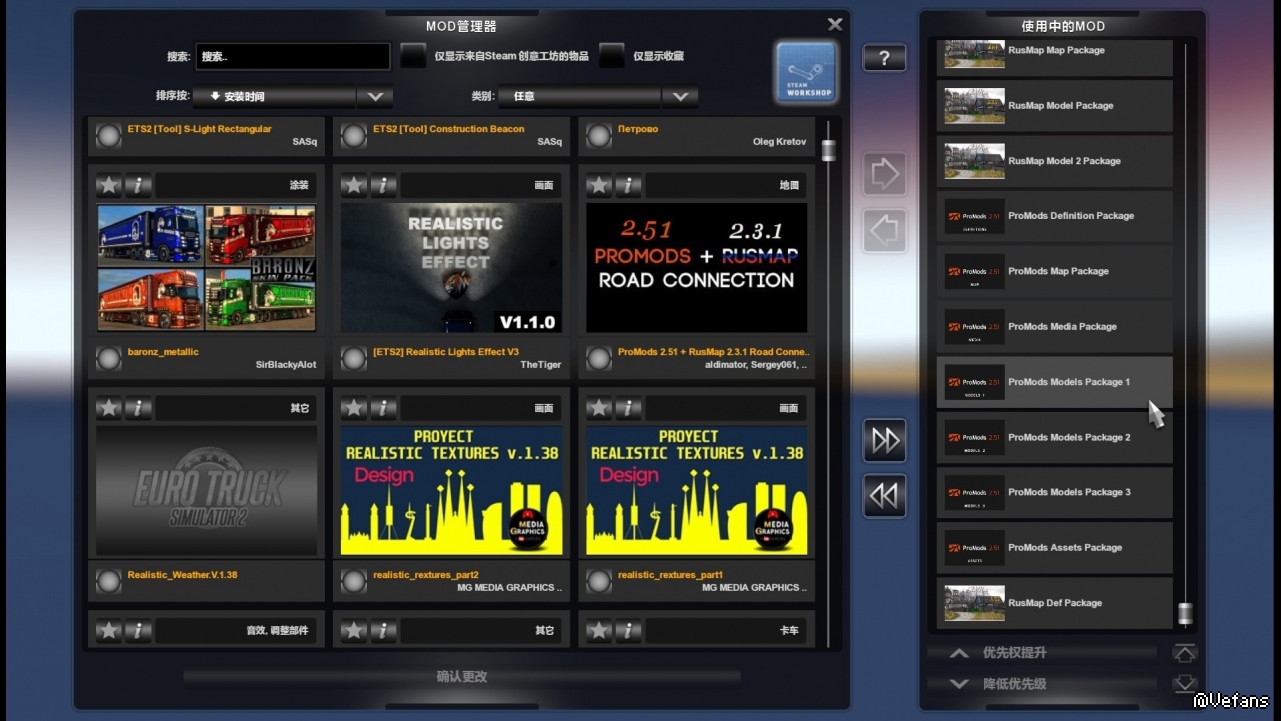The width and height of the screenshot is (1281, 721).
Task: Select the ProMods + RusMap Road Connection thumbnail
Action: (697, 267)
